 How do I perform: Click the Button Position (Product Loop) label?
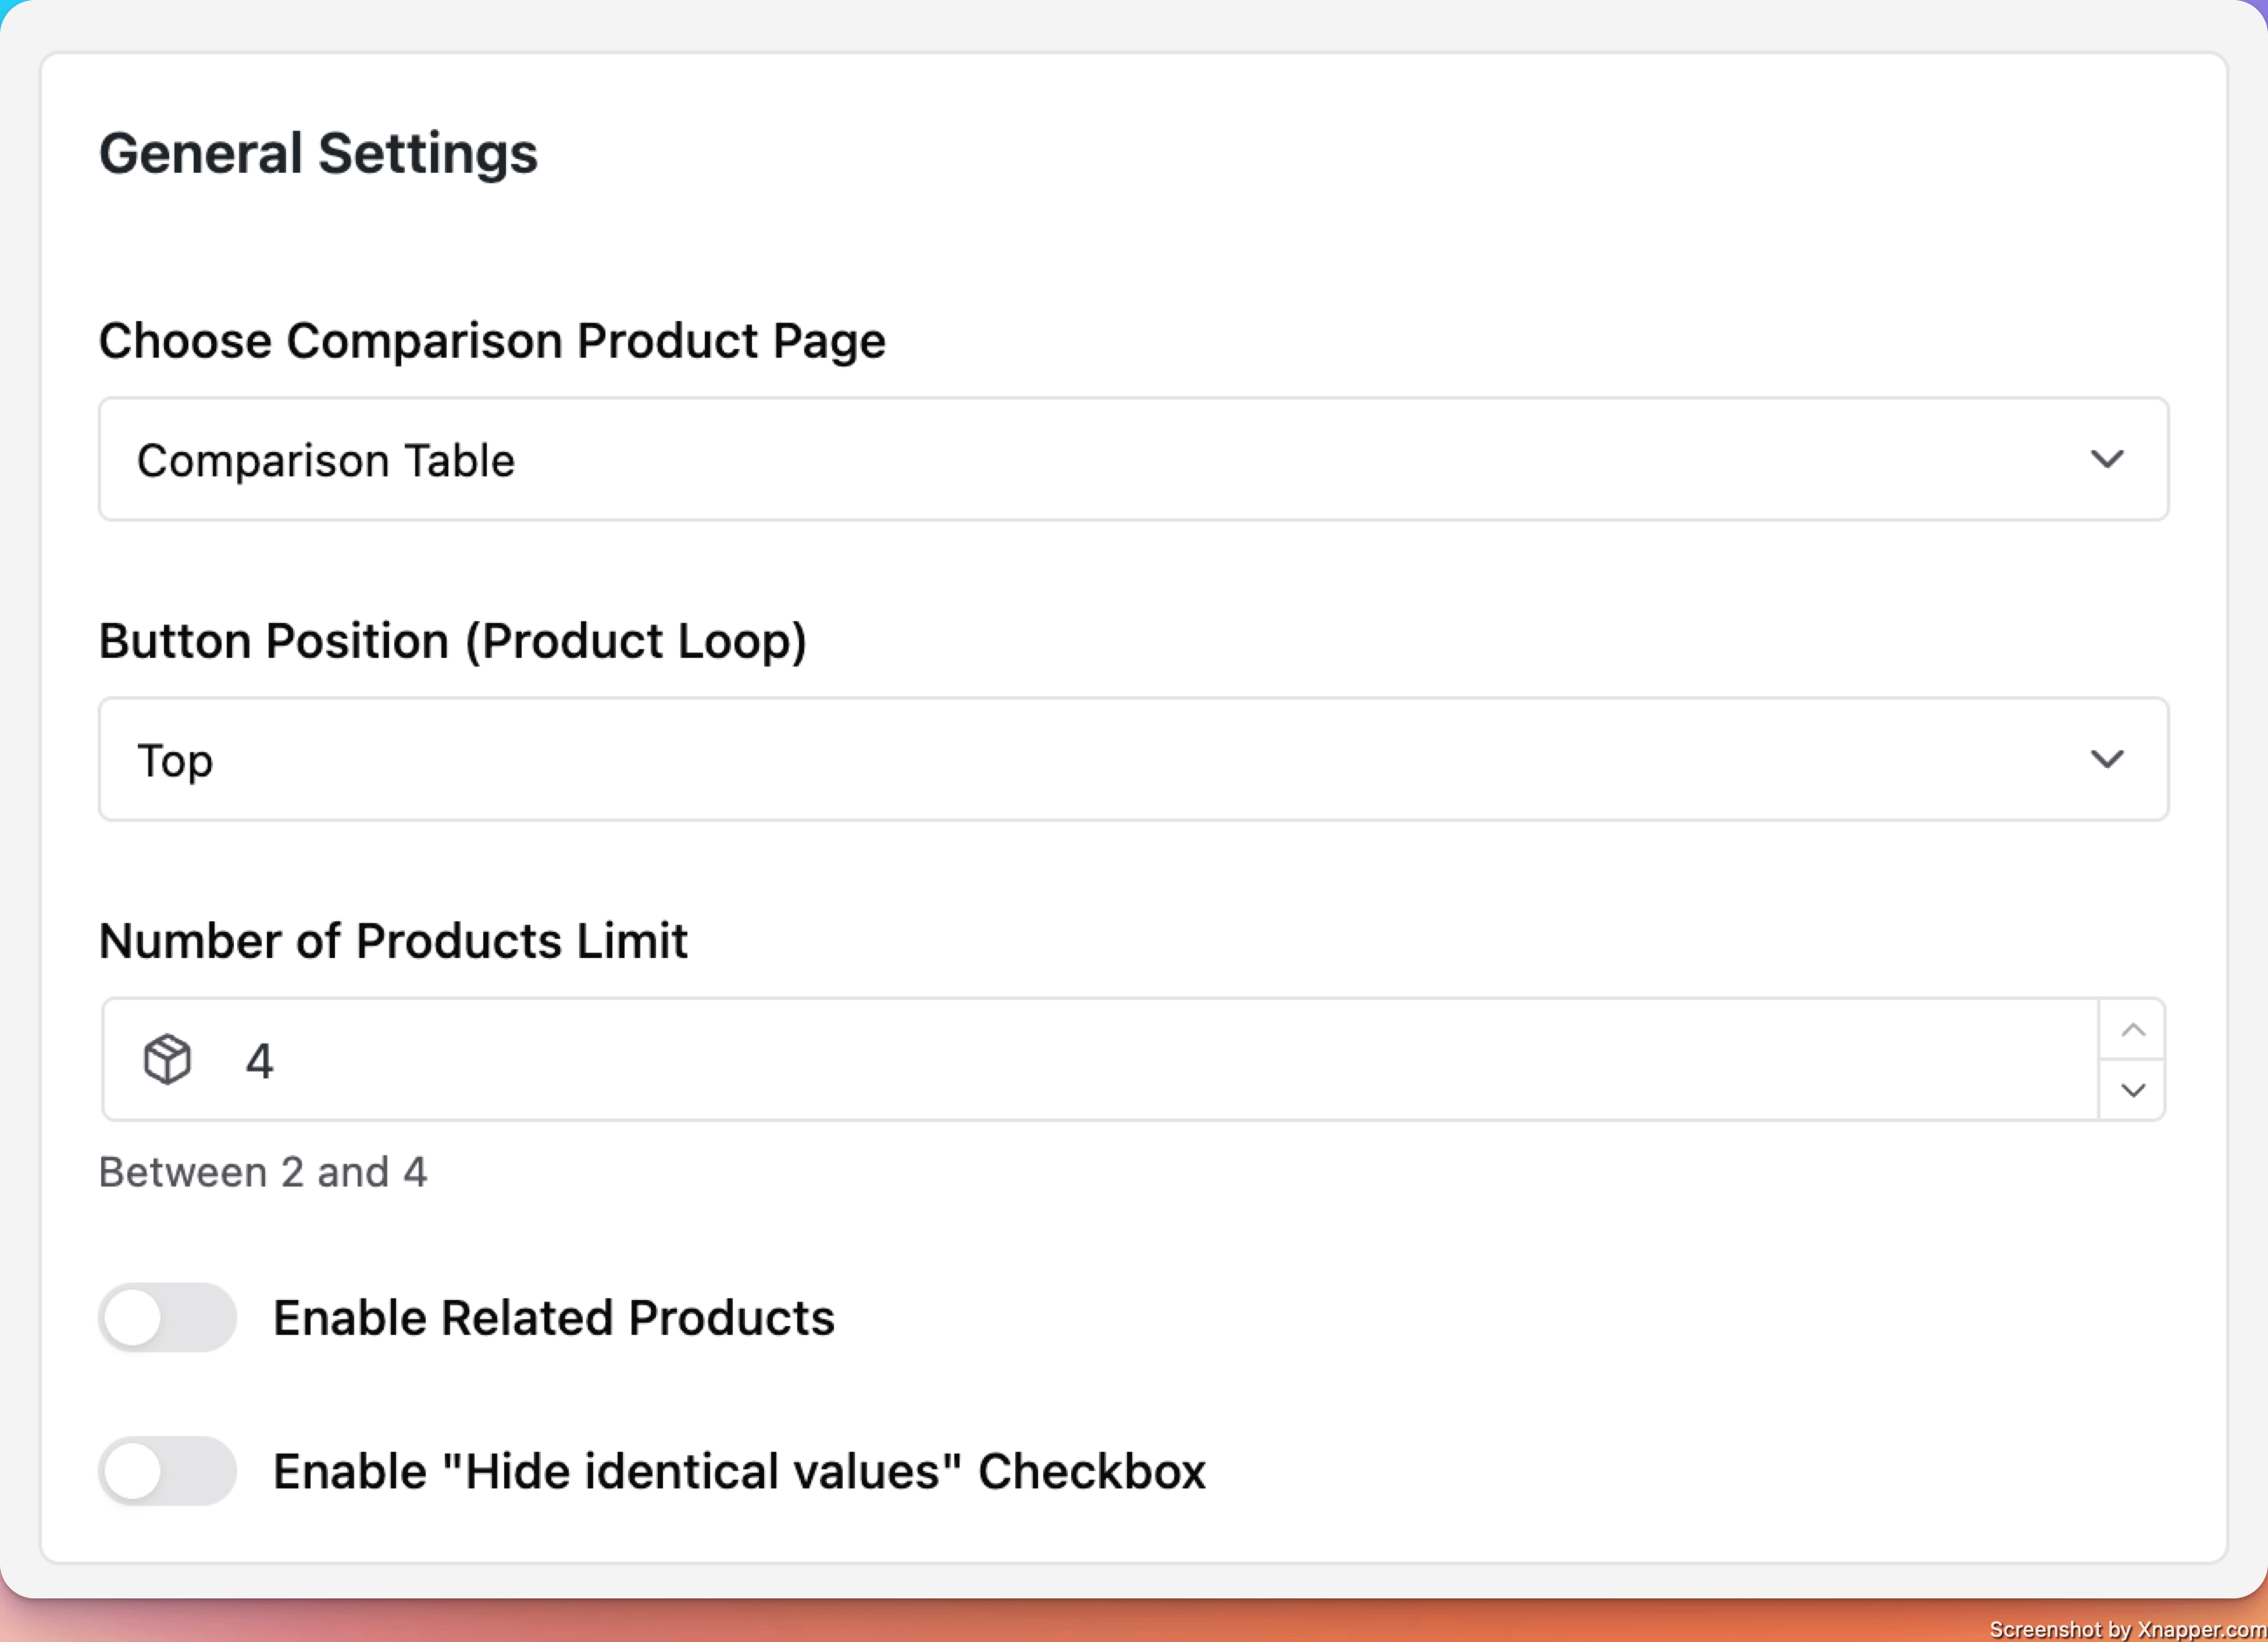[x=452, y=641]
